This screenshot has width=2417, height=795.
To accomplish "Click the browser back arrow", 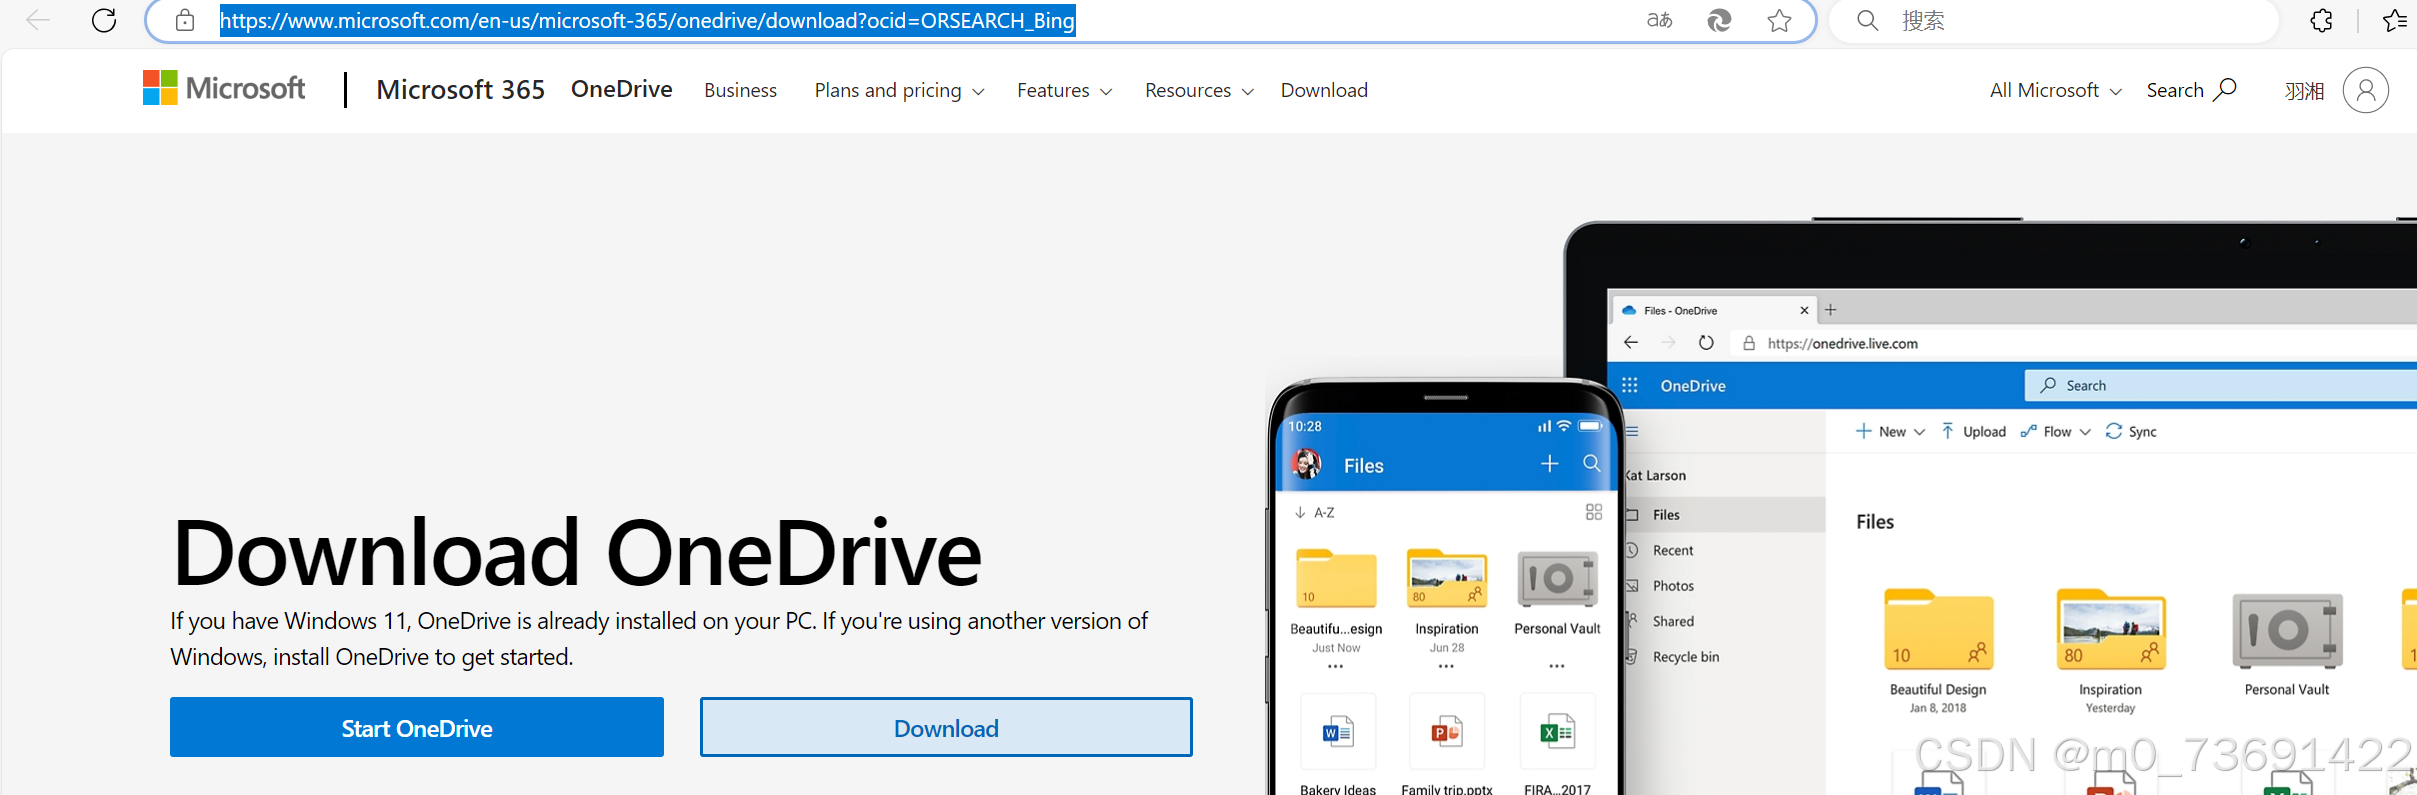I will pos(38,20).
